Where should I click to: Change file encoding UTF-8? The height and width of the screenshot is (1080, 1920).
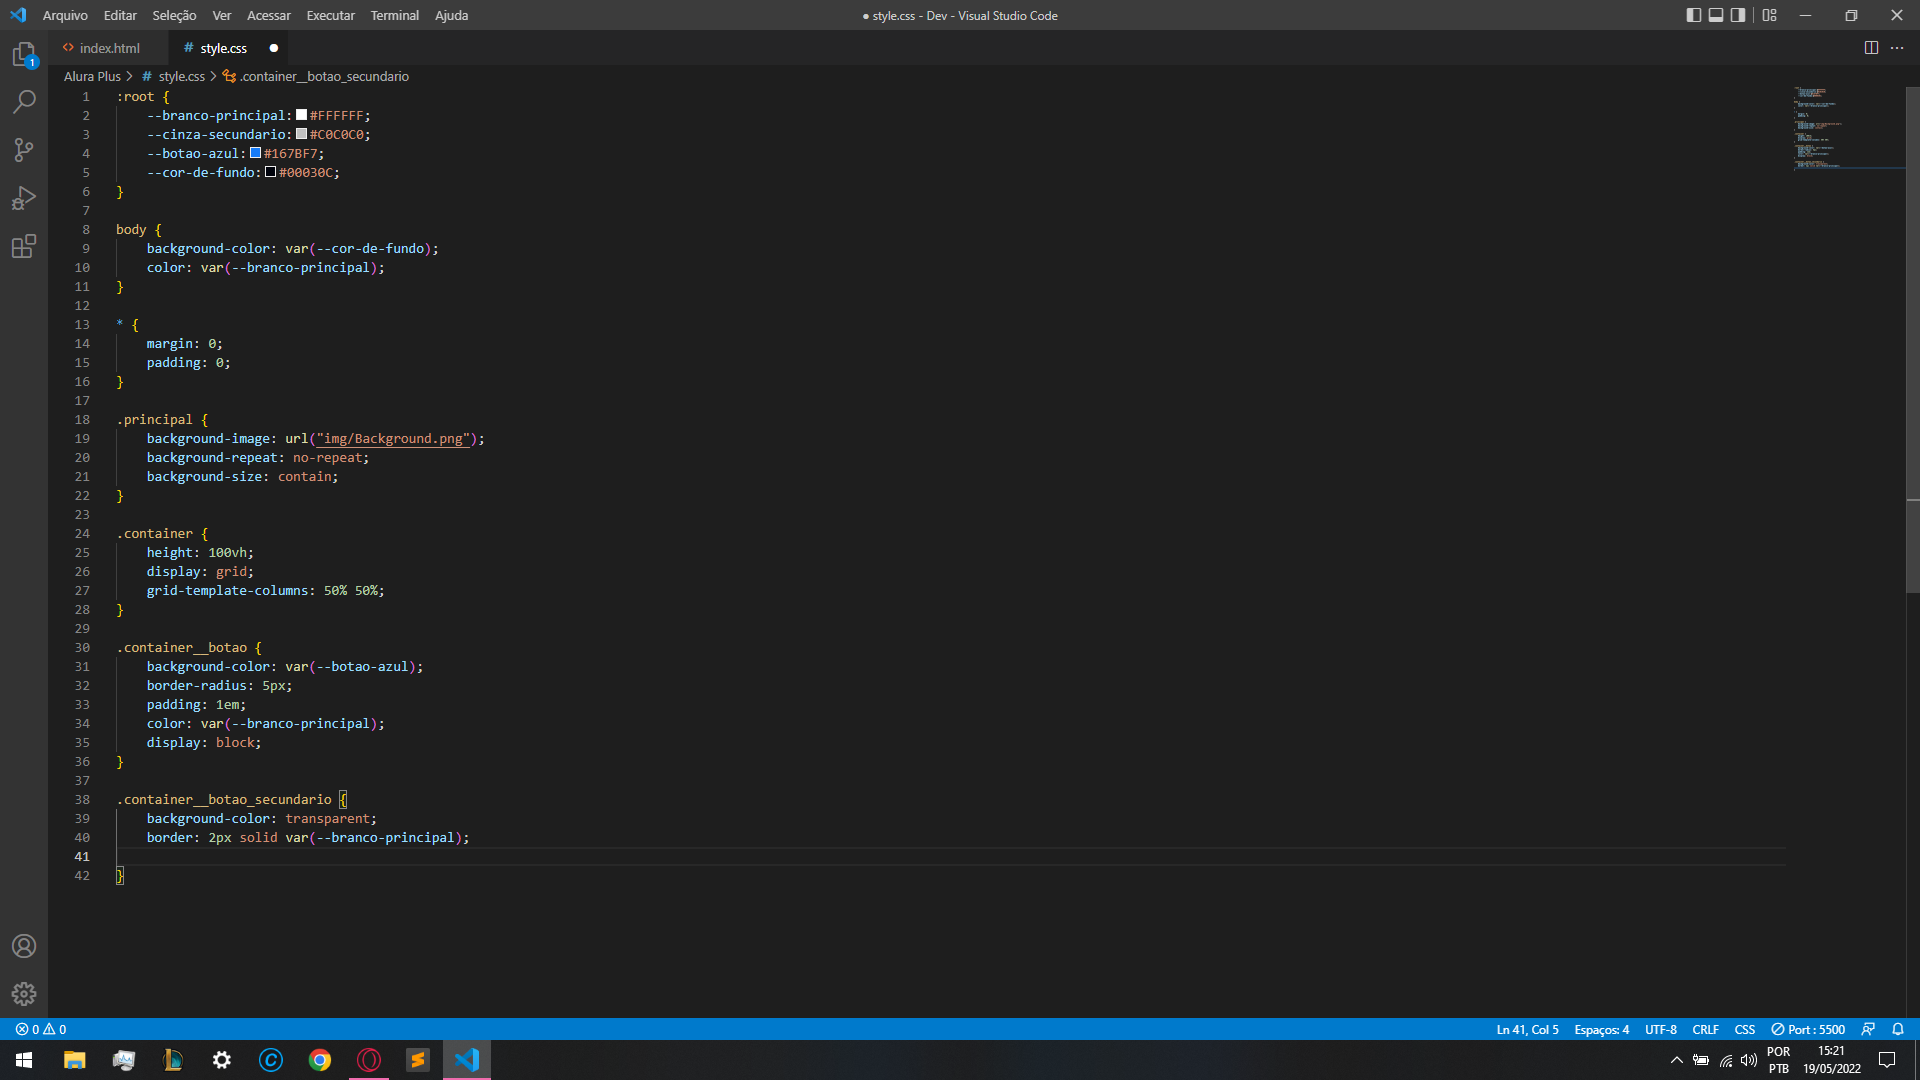coord(1660,1029)
